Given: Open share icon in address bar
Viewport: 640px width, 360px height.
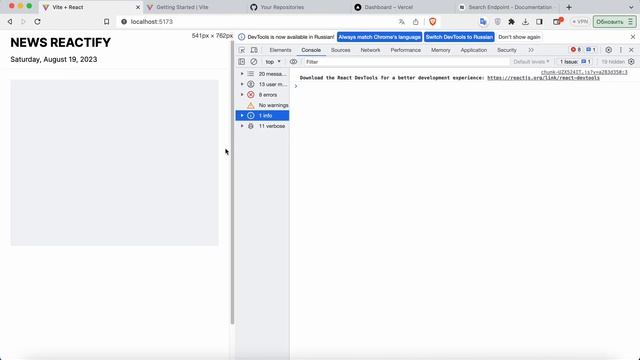Looking at the screenshot, I should (416, 22).
